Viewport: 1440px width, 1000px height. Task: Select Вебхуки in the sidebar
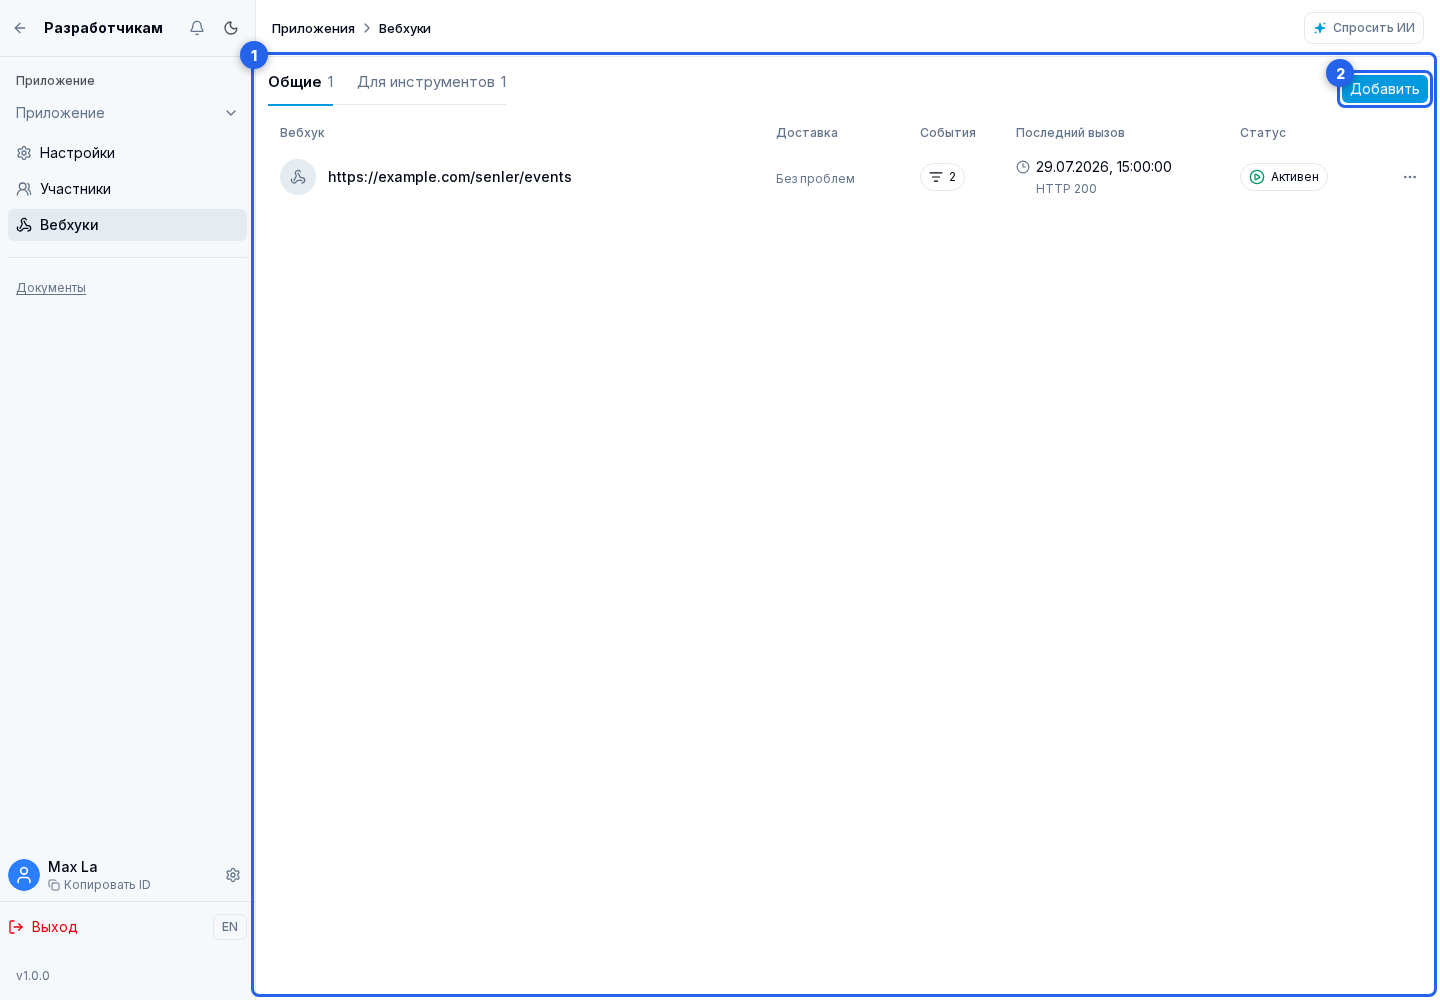[x=127, y=225]
